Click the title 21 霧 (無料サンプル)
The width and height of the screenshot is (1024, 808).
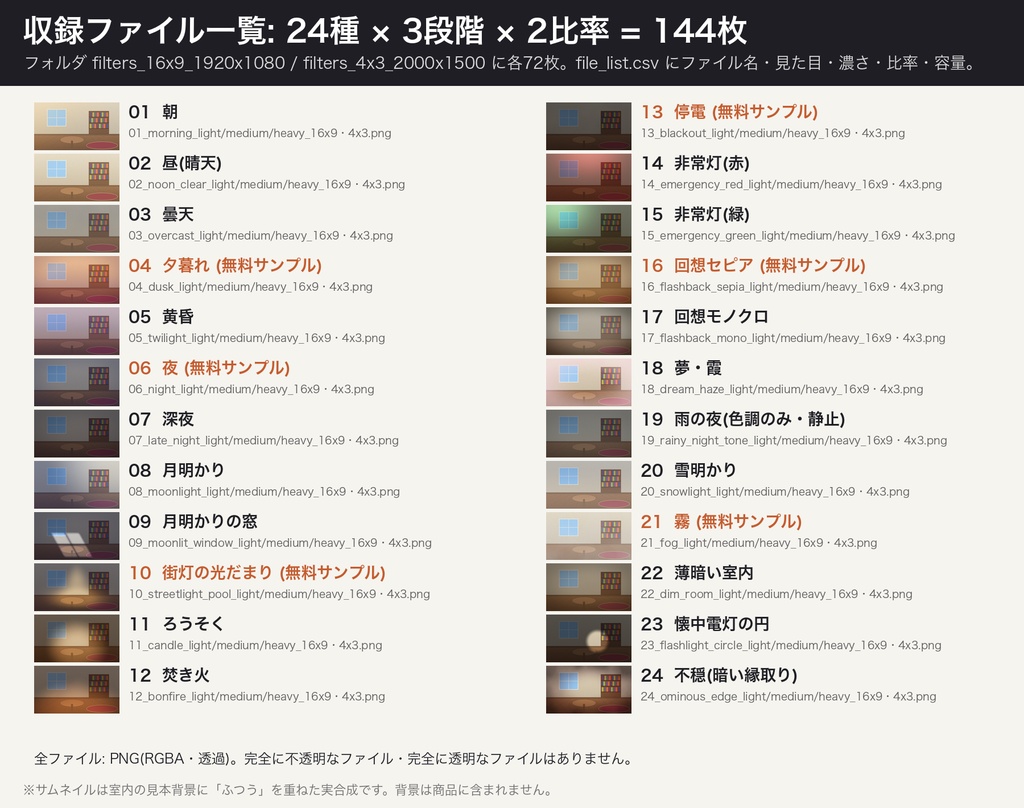click(x=721, y=522)
